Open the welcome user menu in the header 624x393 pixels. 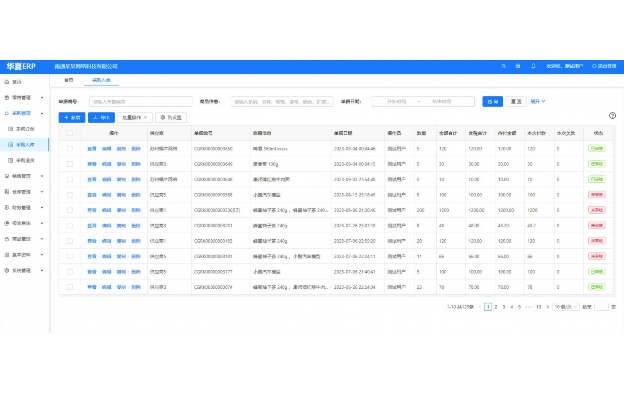coord(565,66)
